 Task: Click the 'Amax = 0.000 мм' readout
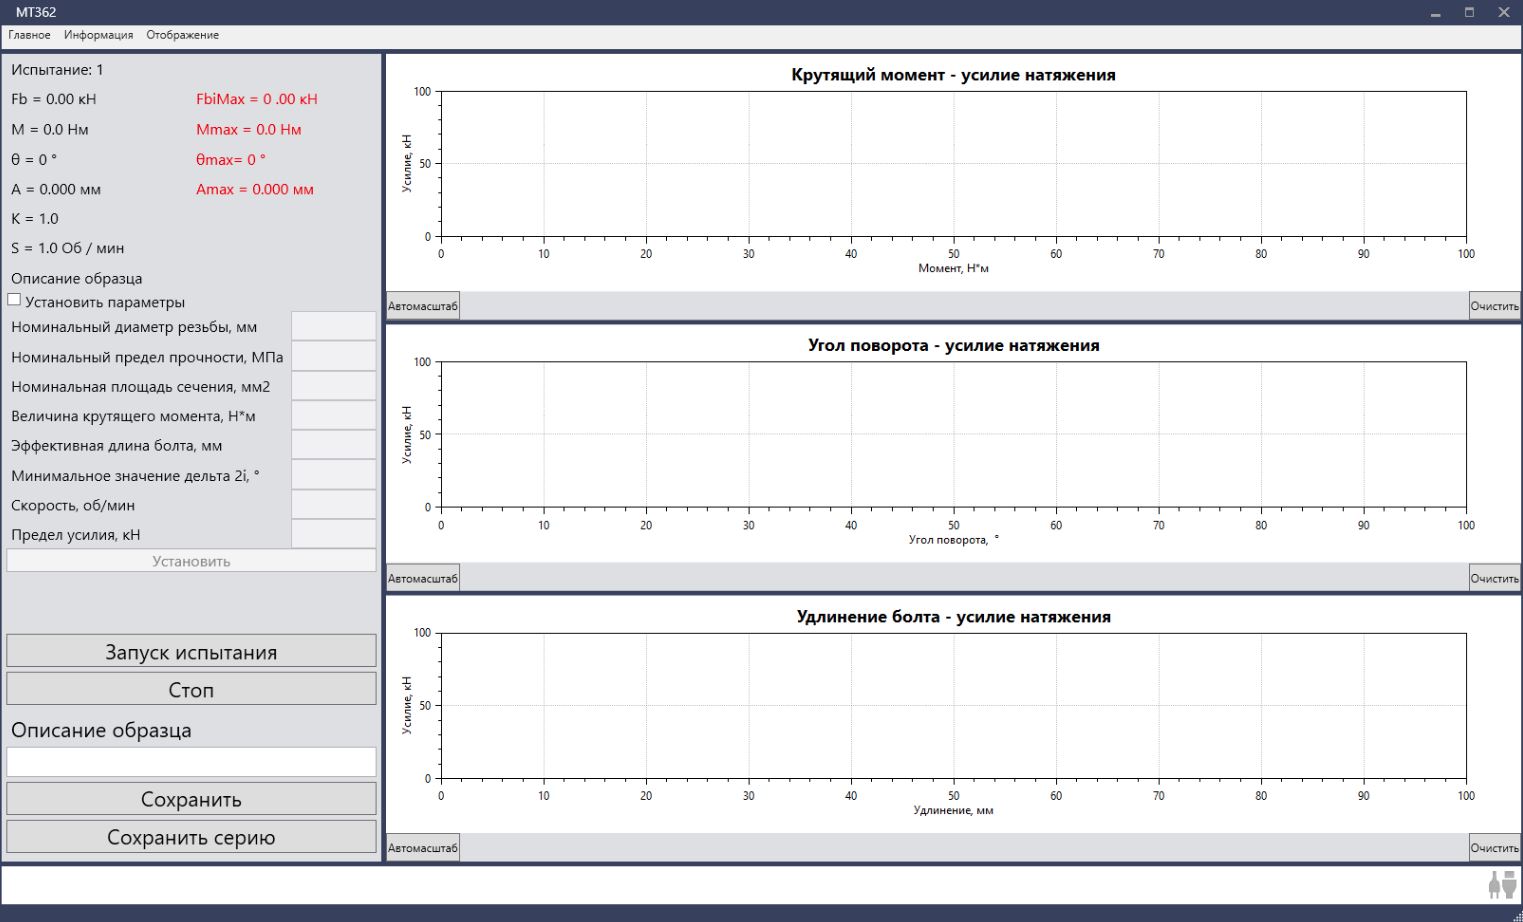[x=255, y=189]
